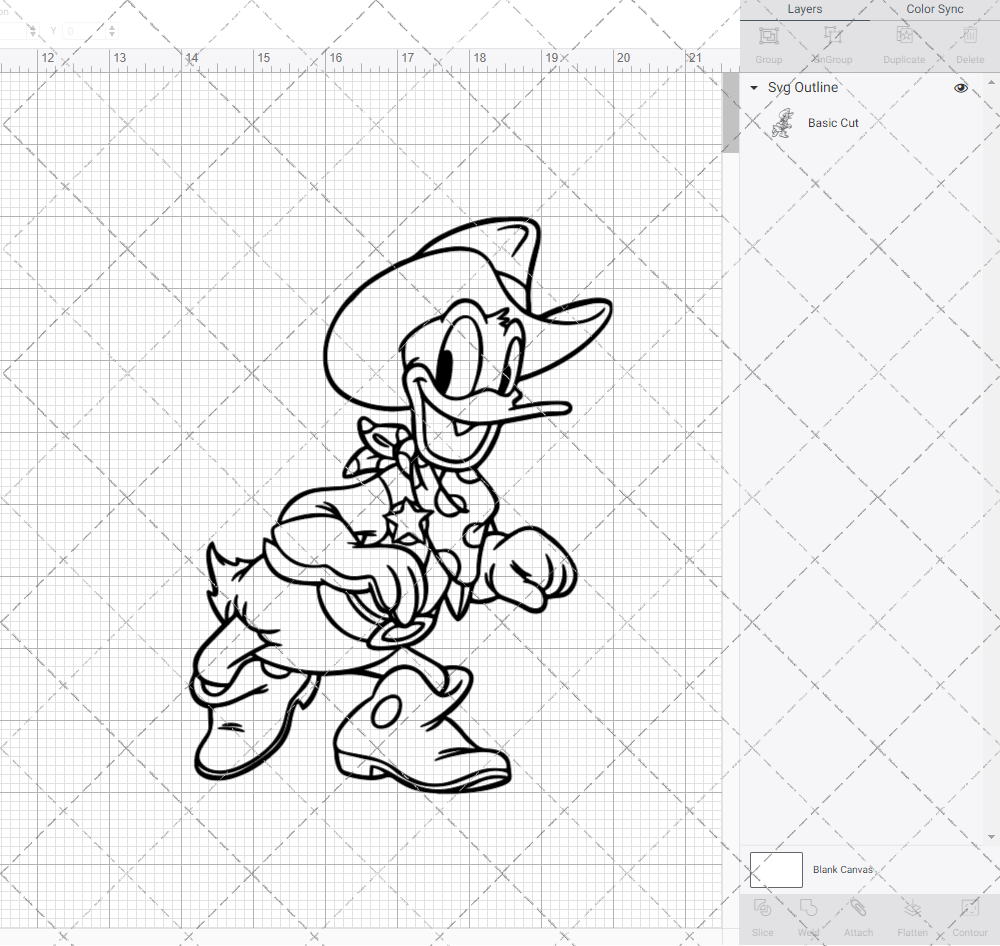The width and height of the screenshot is (1000, 946).
Task: Click the Flatten tool icon
Action: point(913,908)
